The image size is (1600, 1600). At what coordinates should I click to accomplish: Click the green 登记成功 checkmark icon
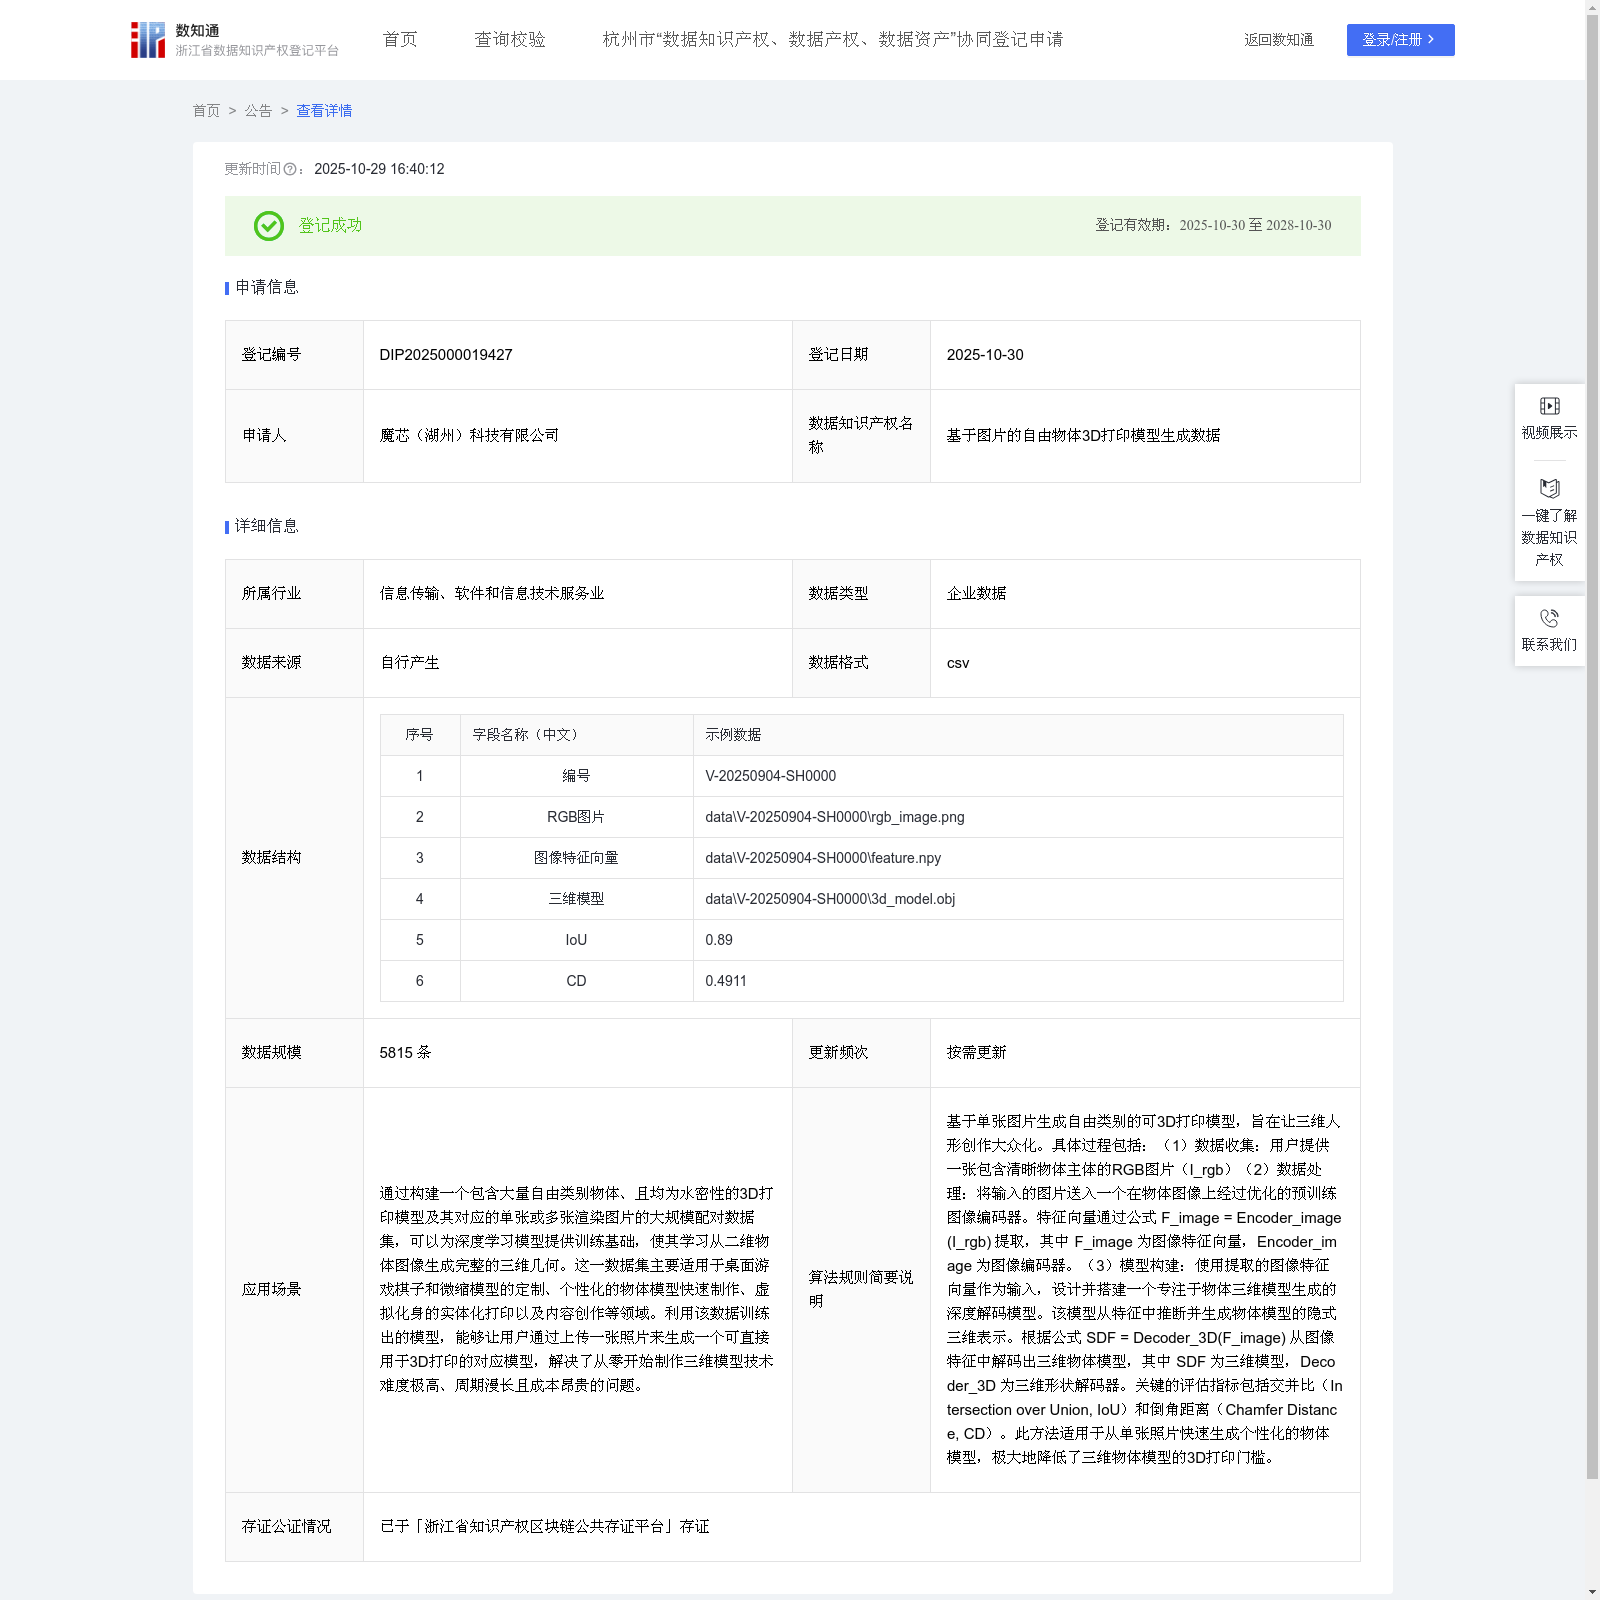(268, 226)
